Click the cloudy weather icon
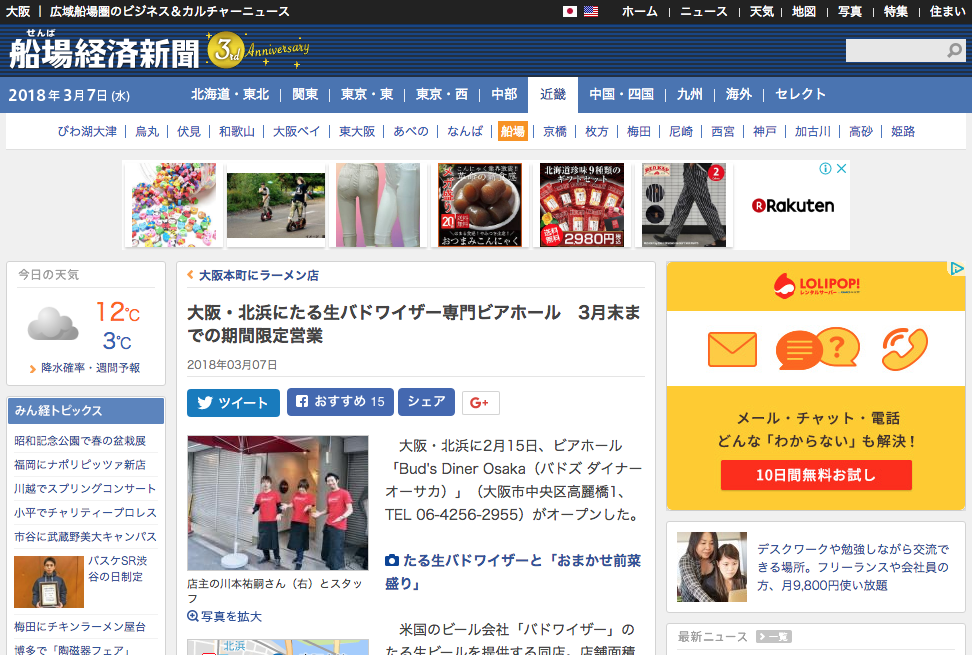The width and height of the screenshot is (972, 655). [x=53, y=324]
